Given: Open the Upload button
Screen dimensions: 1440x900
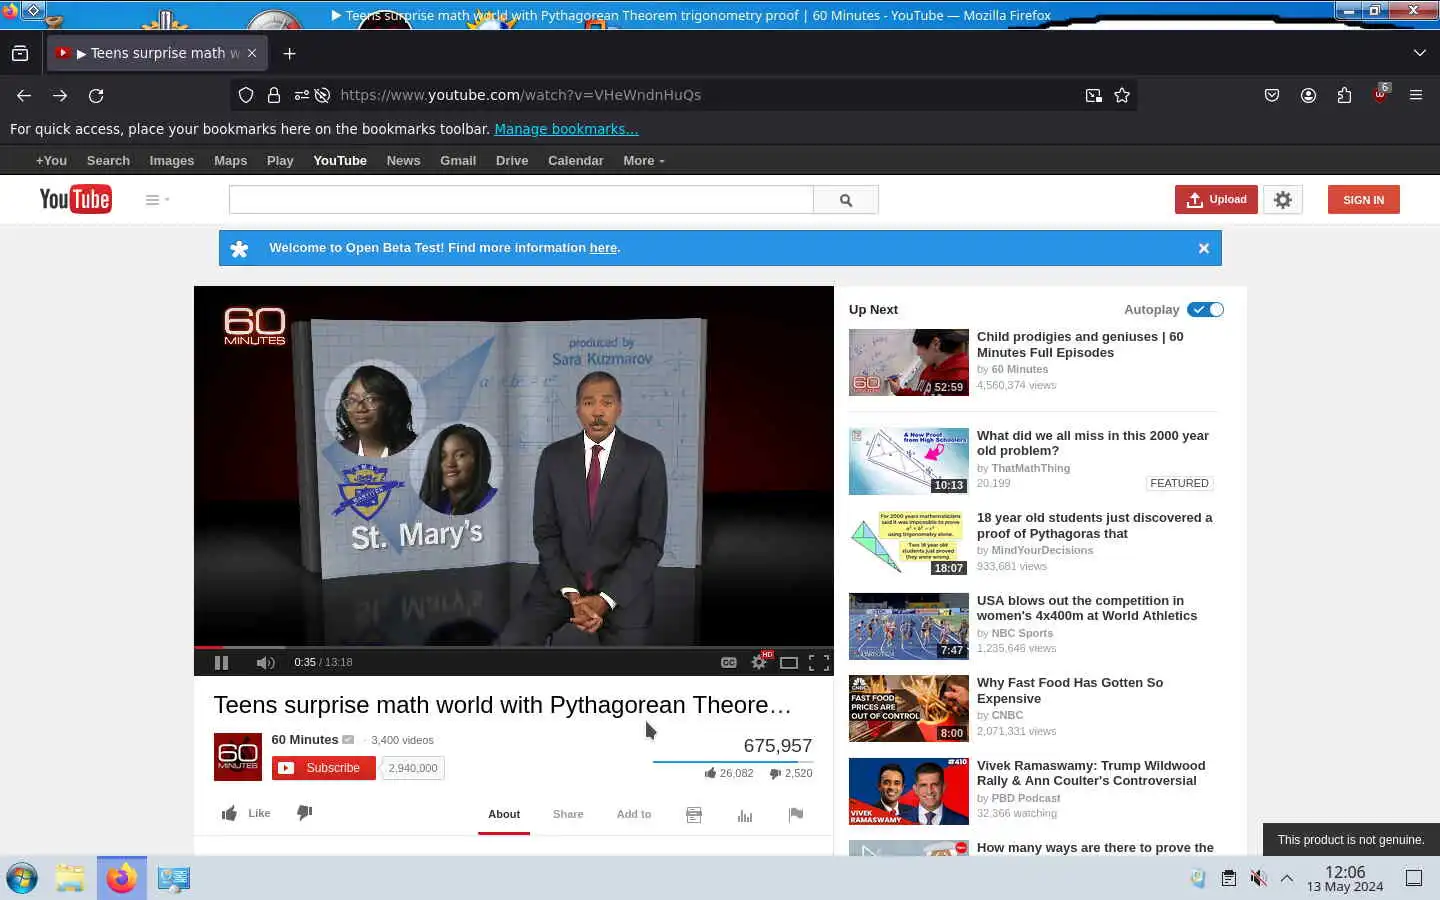Looking at the screenshot, I should point(1217,200).
